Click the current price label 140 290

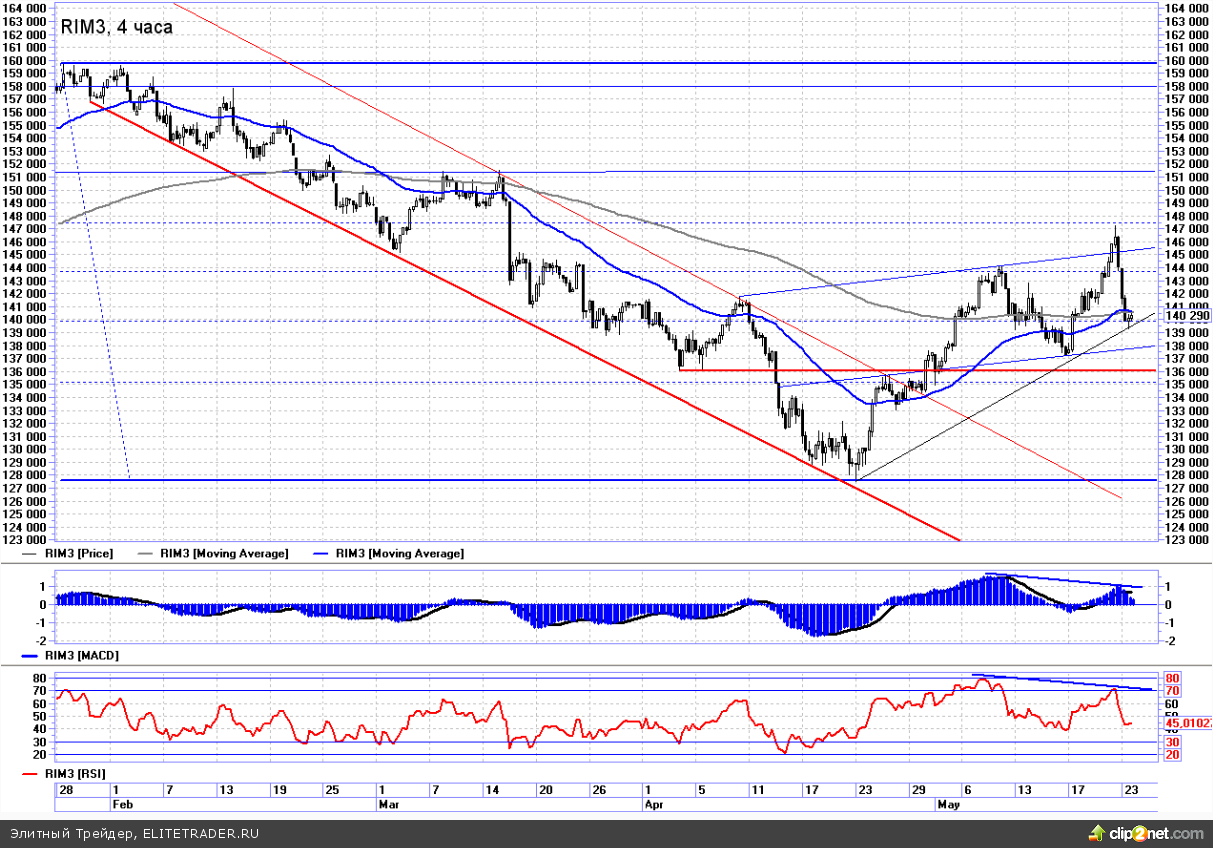pyautogui.click(x=1186, y=316)
